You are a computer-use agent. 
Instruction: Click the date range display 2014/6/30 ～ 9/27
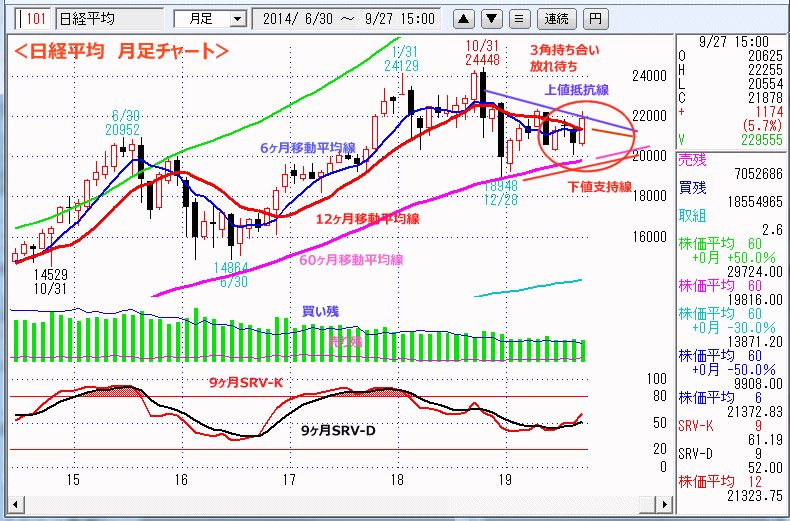click(x=349, y=18)
